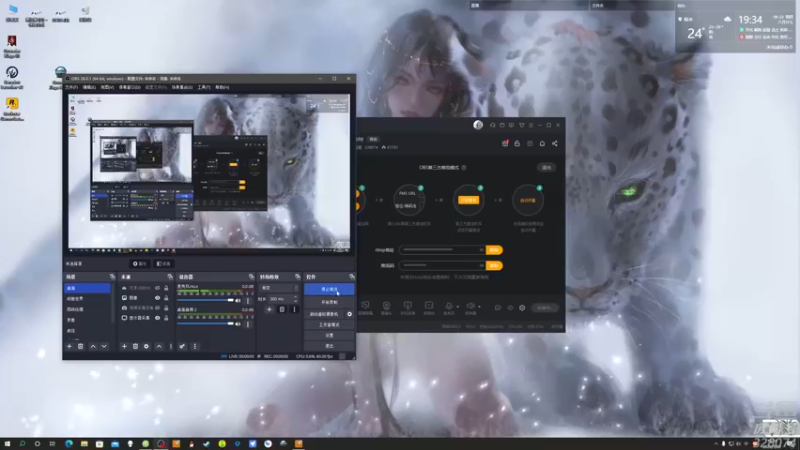Image resolution: width=800 pixels, height=450 pixels.
Task: Open advanced audio properties in mixer toolbar
Action: tap(182, 346)
